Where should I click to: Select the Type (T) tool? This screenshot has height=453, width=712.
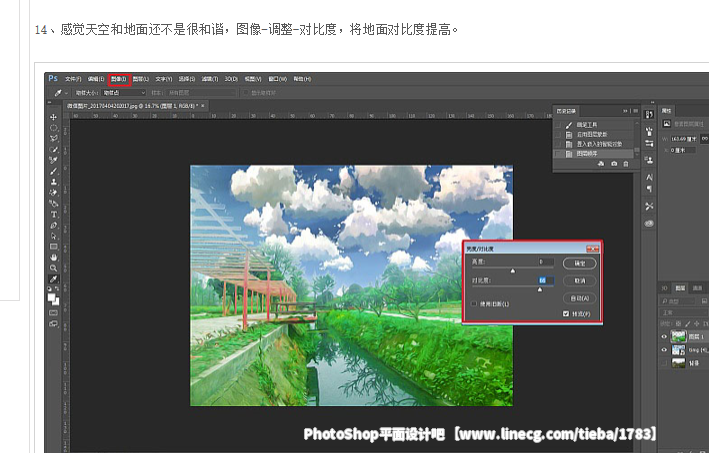pyautogui.click(x=54, y=214)
